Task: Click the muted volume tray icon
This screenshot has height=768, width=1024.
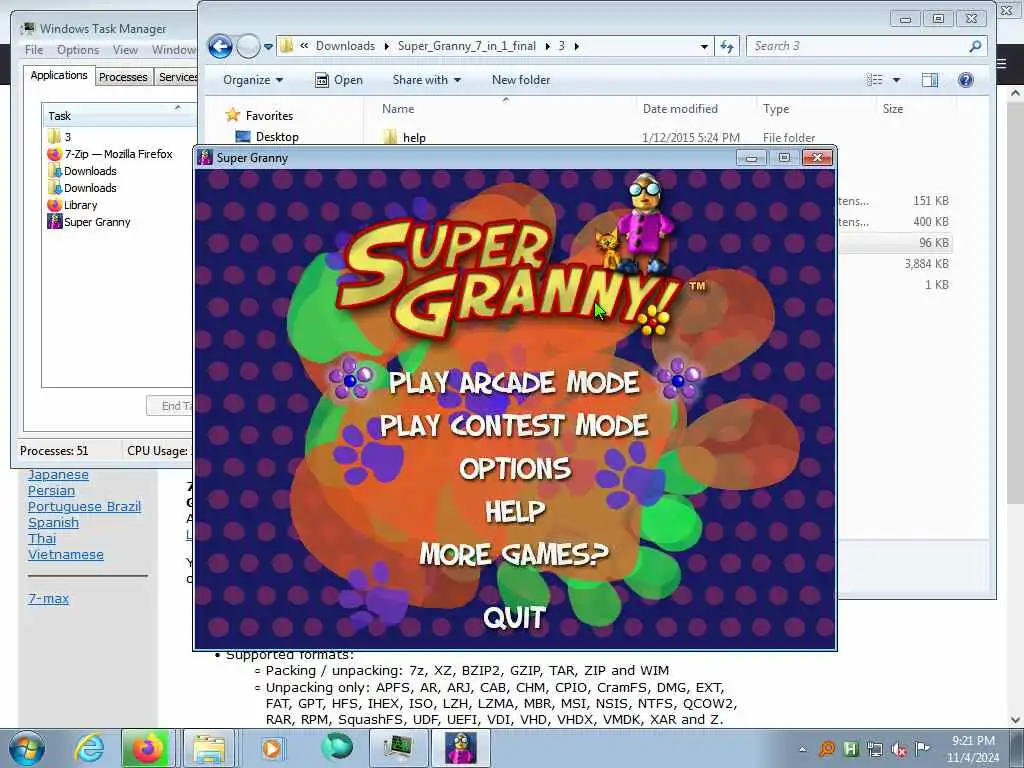Action: pos(898,749)
